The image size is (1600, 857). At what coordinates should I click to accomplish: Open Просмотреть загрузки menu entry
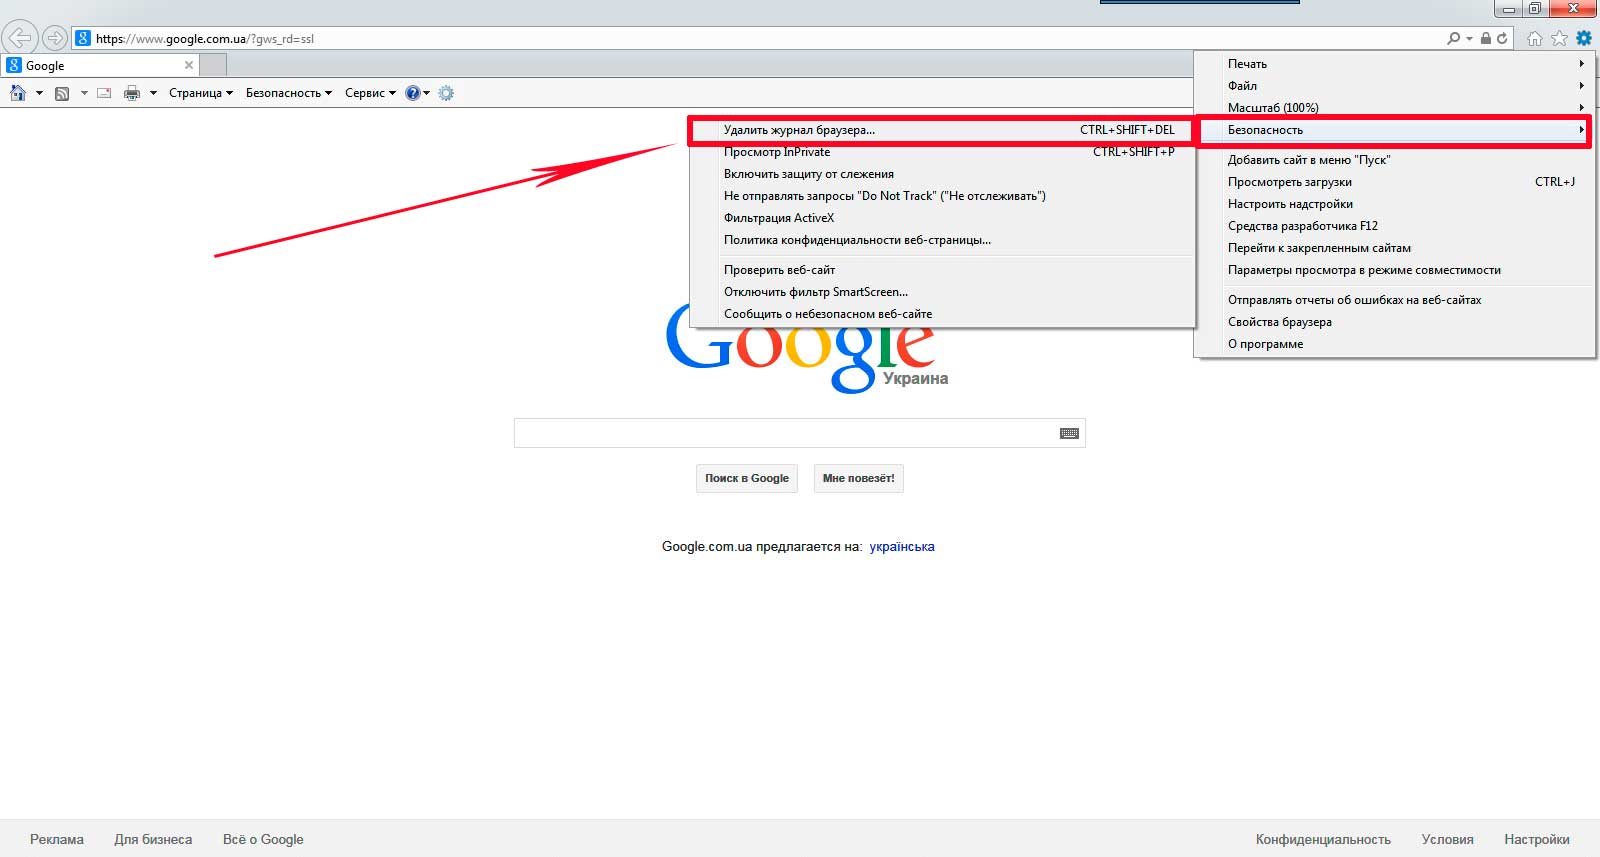pos(1395,182)
